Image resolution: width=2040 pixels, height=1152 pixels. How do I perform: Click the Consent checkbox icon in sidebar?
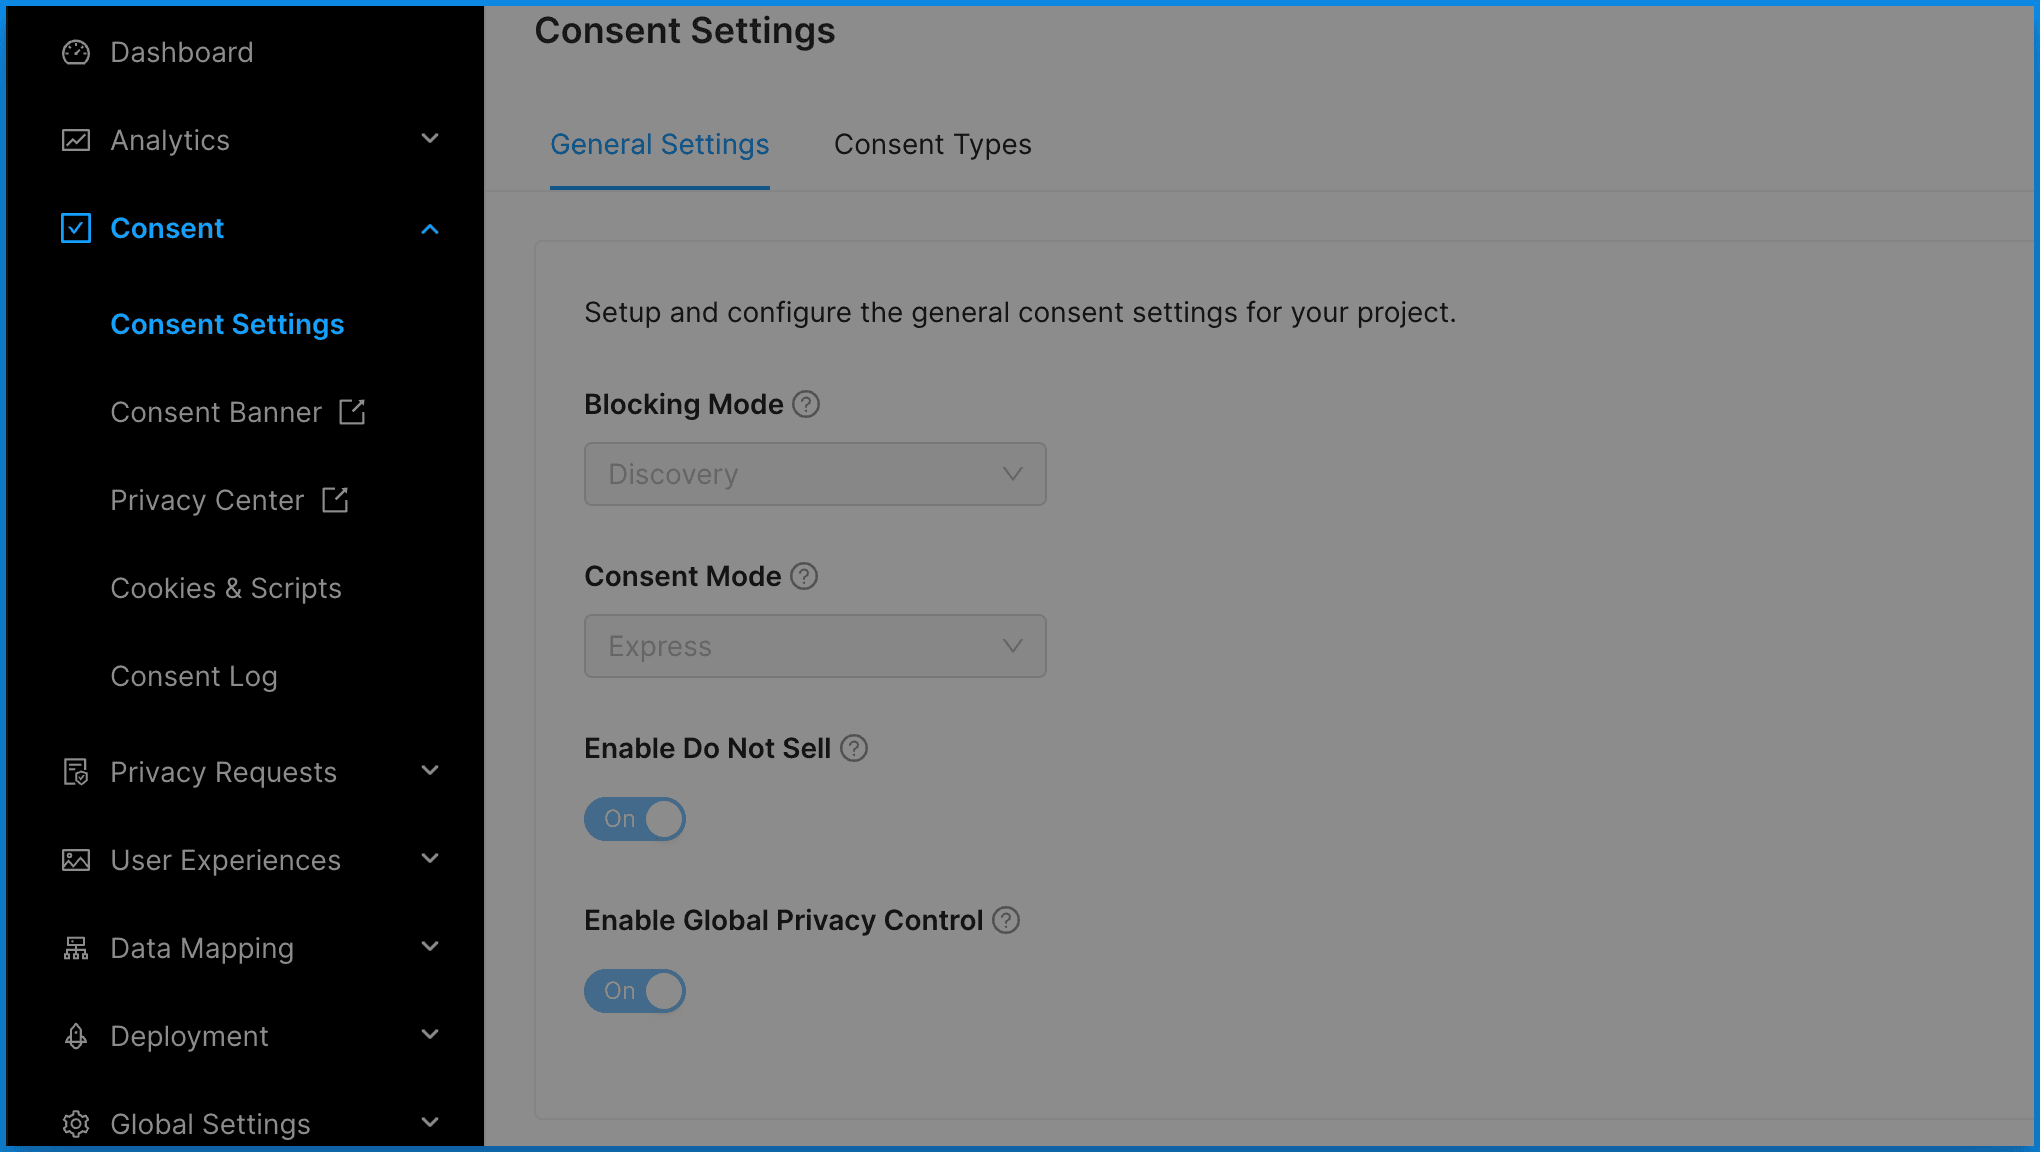click(x=76, y=228)
